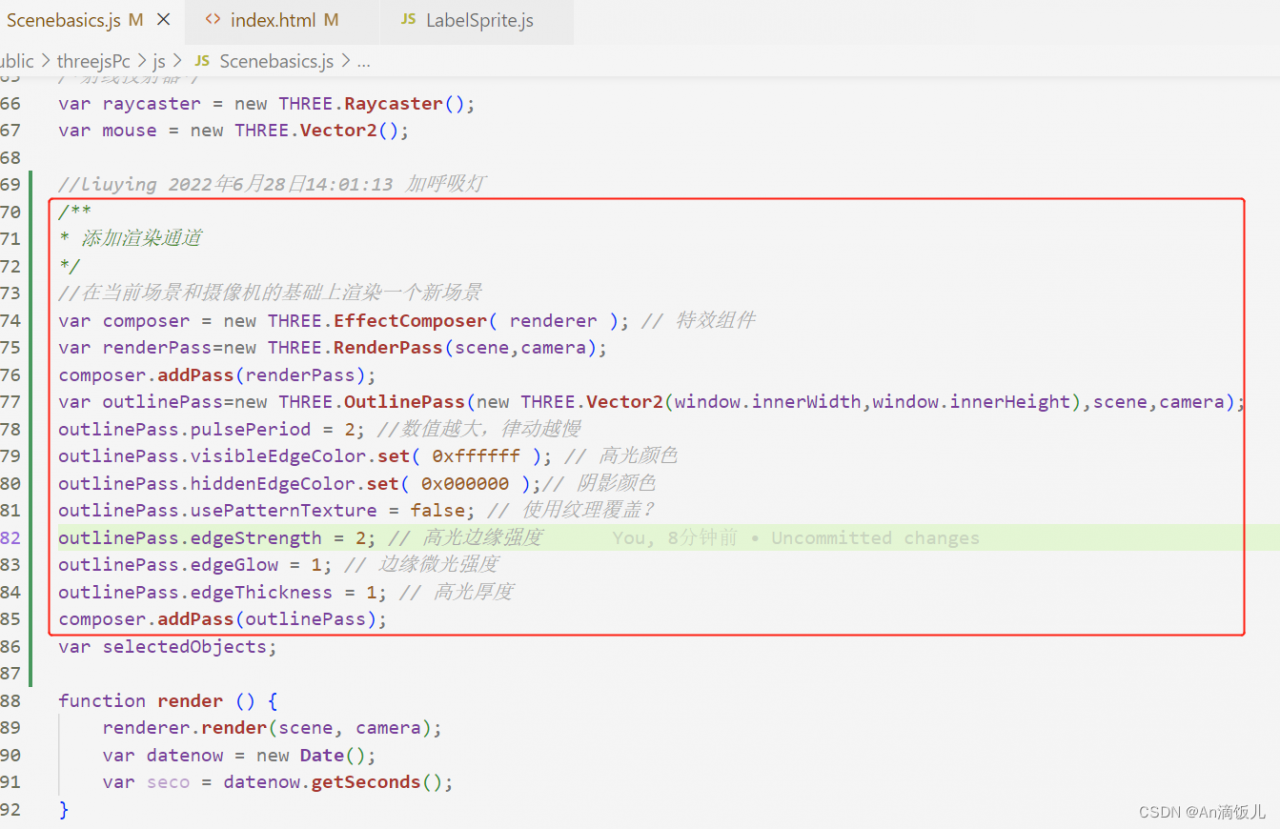Select line number 69 in the gutter

(x=10, y=184)
